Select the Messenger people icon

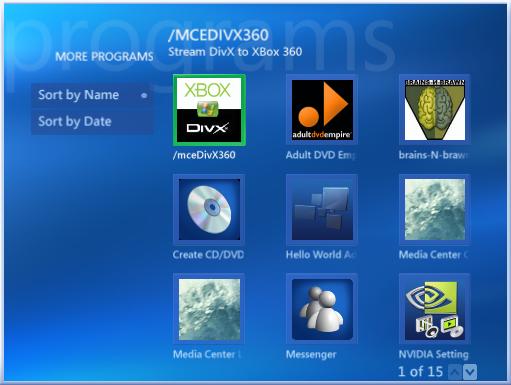click(322, 309)
